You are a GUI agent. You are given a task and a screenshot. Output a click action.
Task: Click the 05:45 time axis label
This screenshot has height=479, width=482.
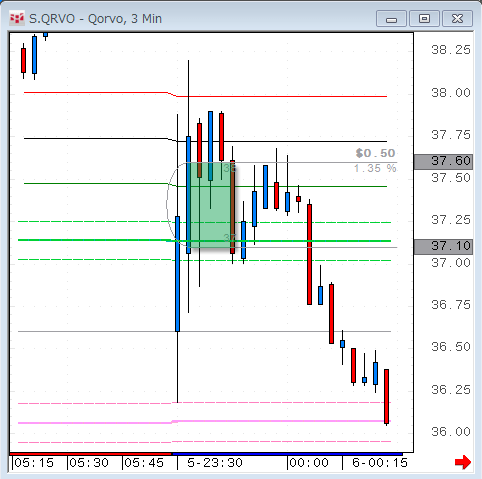(144, 463)
